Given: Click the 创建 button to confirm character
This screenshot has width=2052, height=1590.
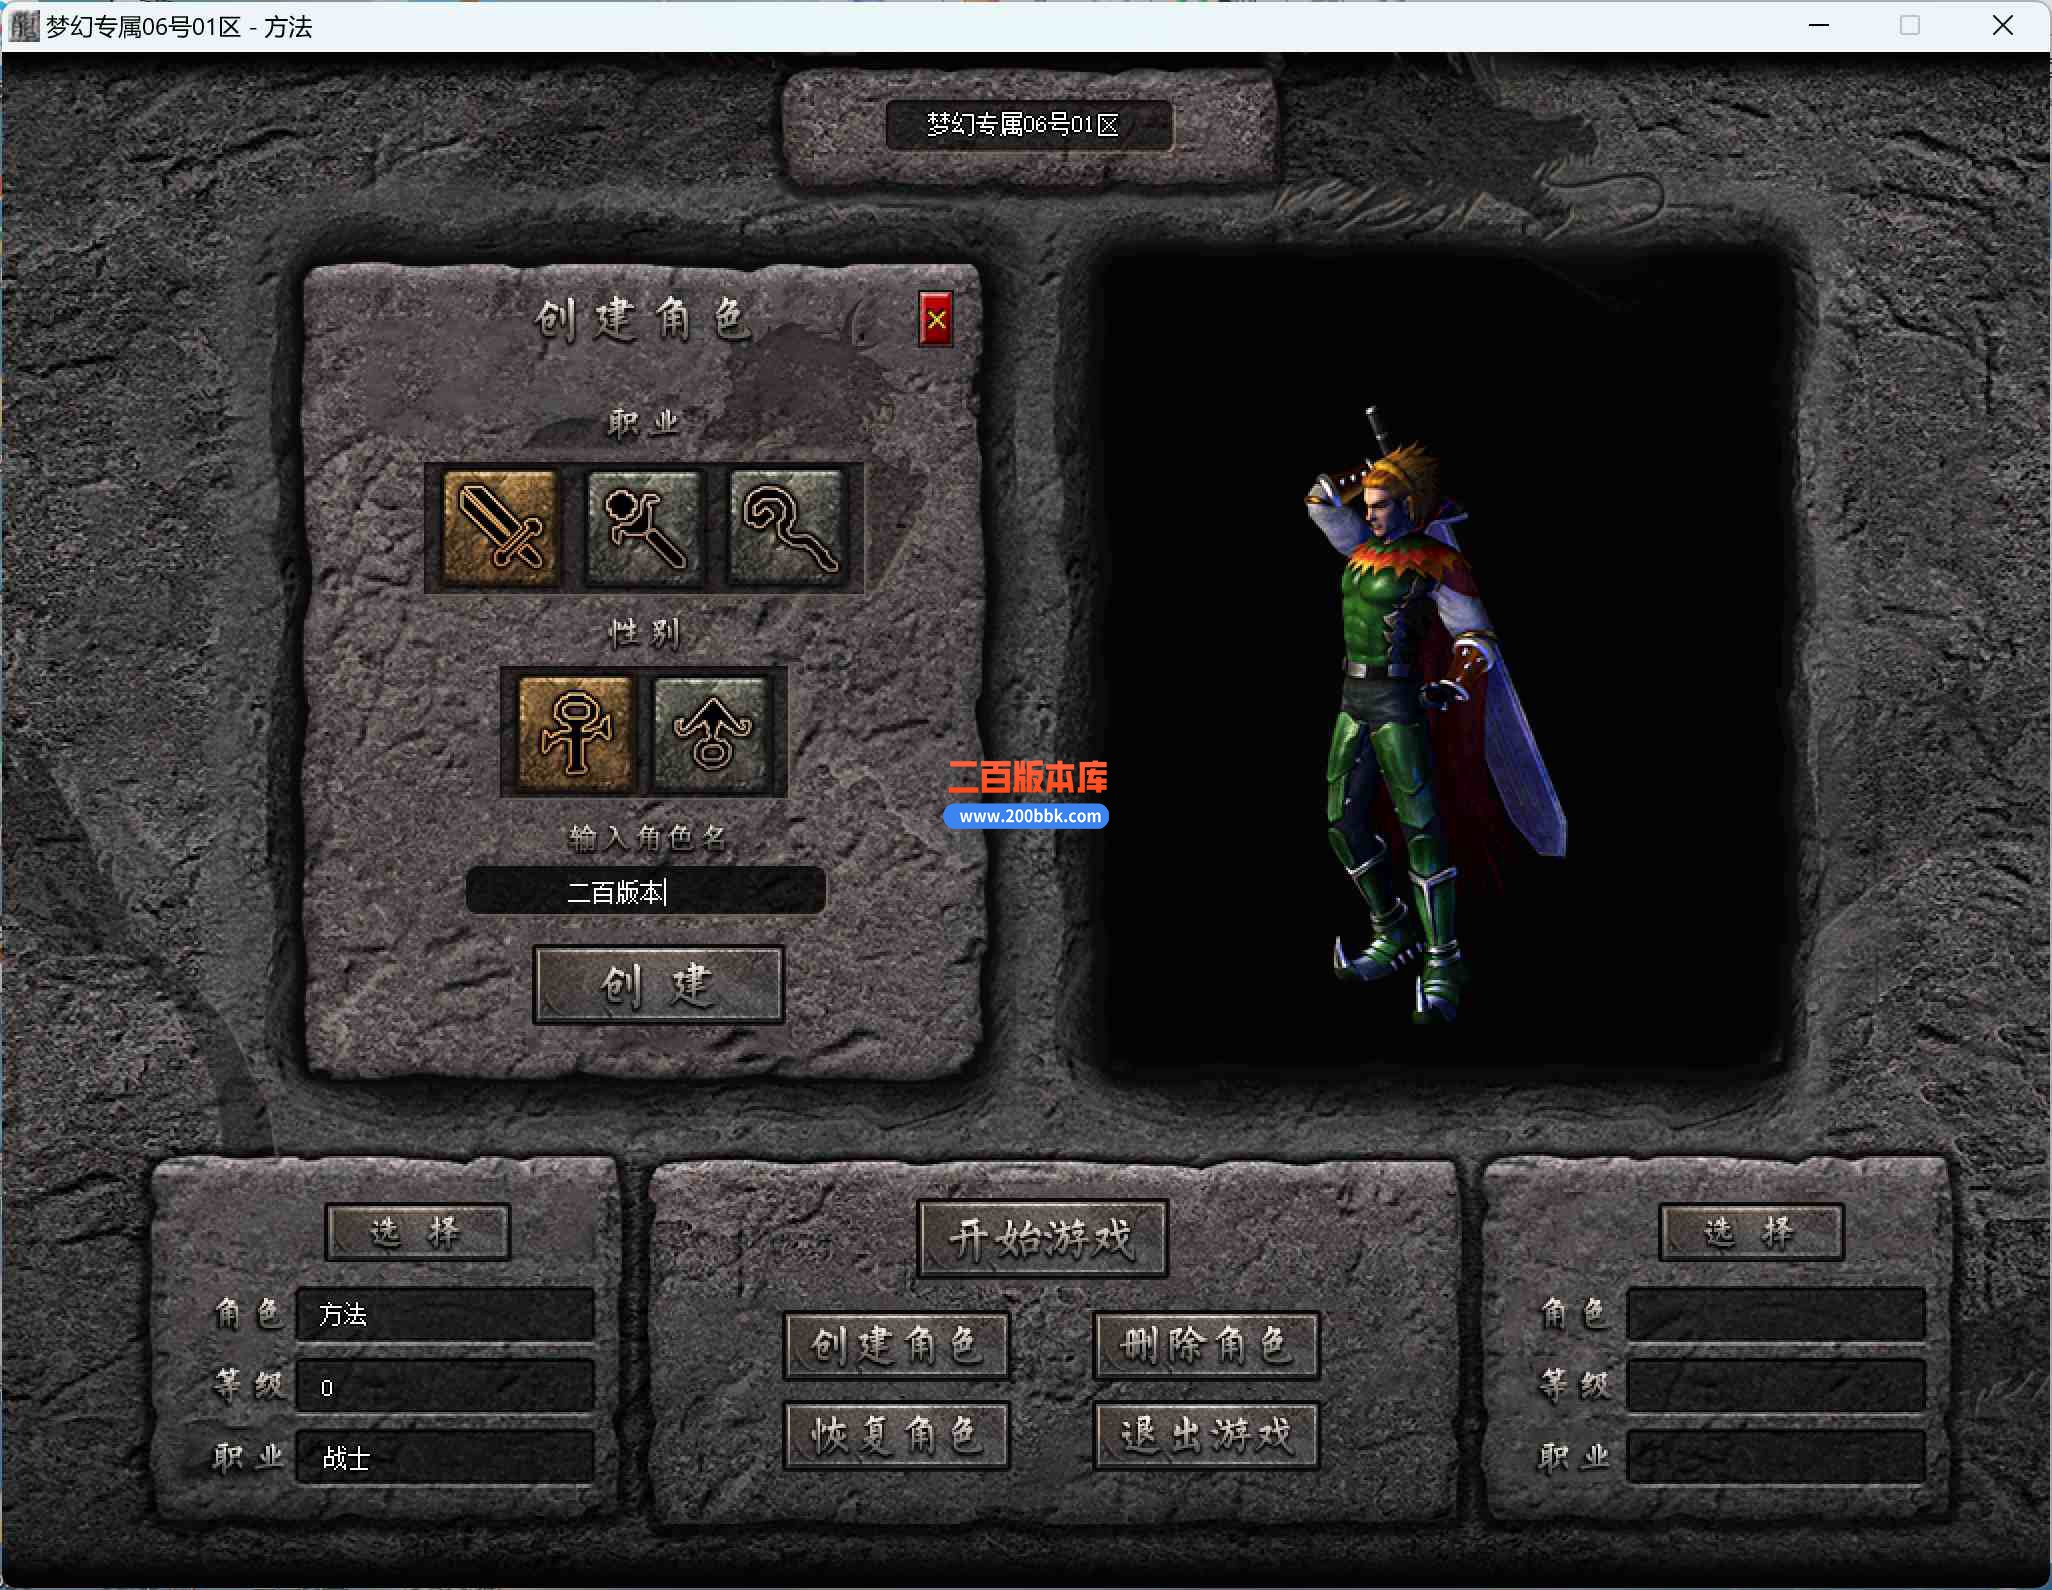Looking at the screenshot, I should [x=658, y=985].
